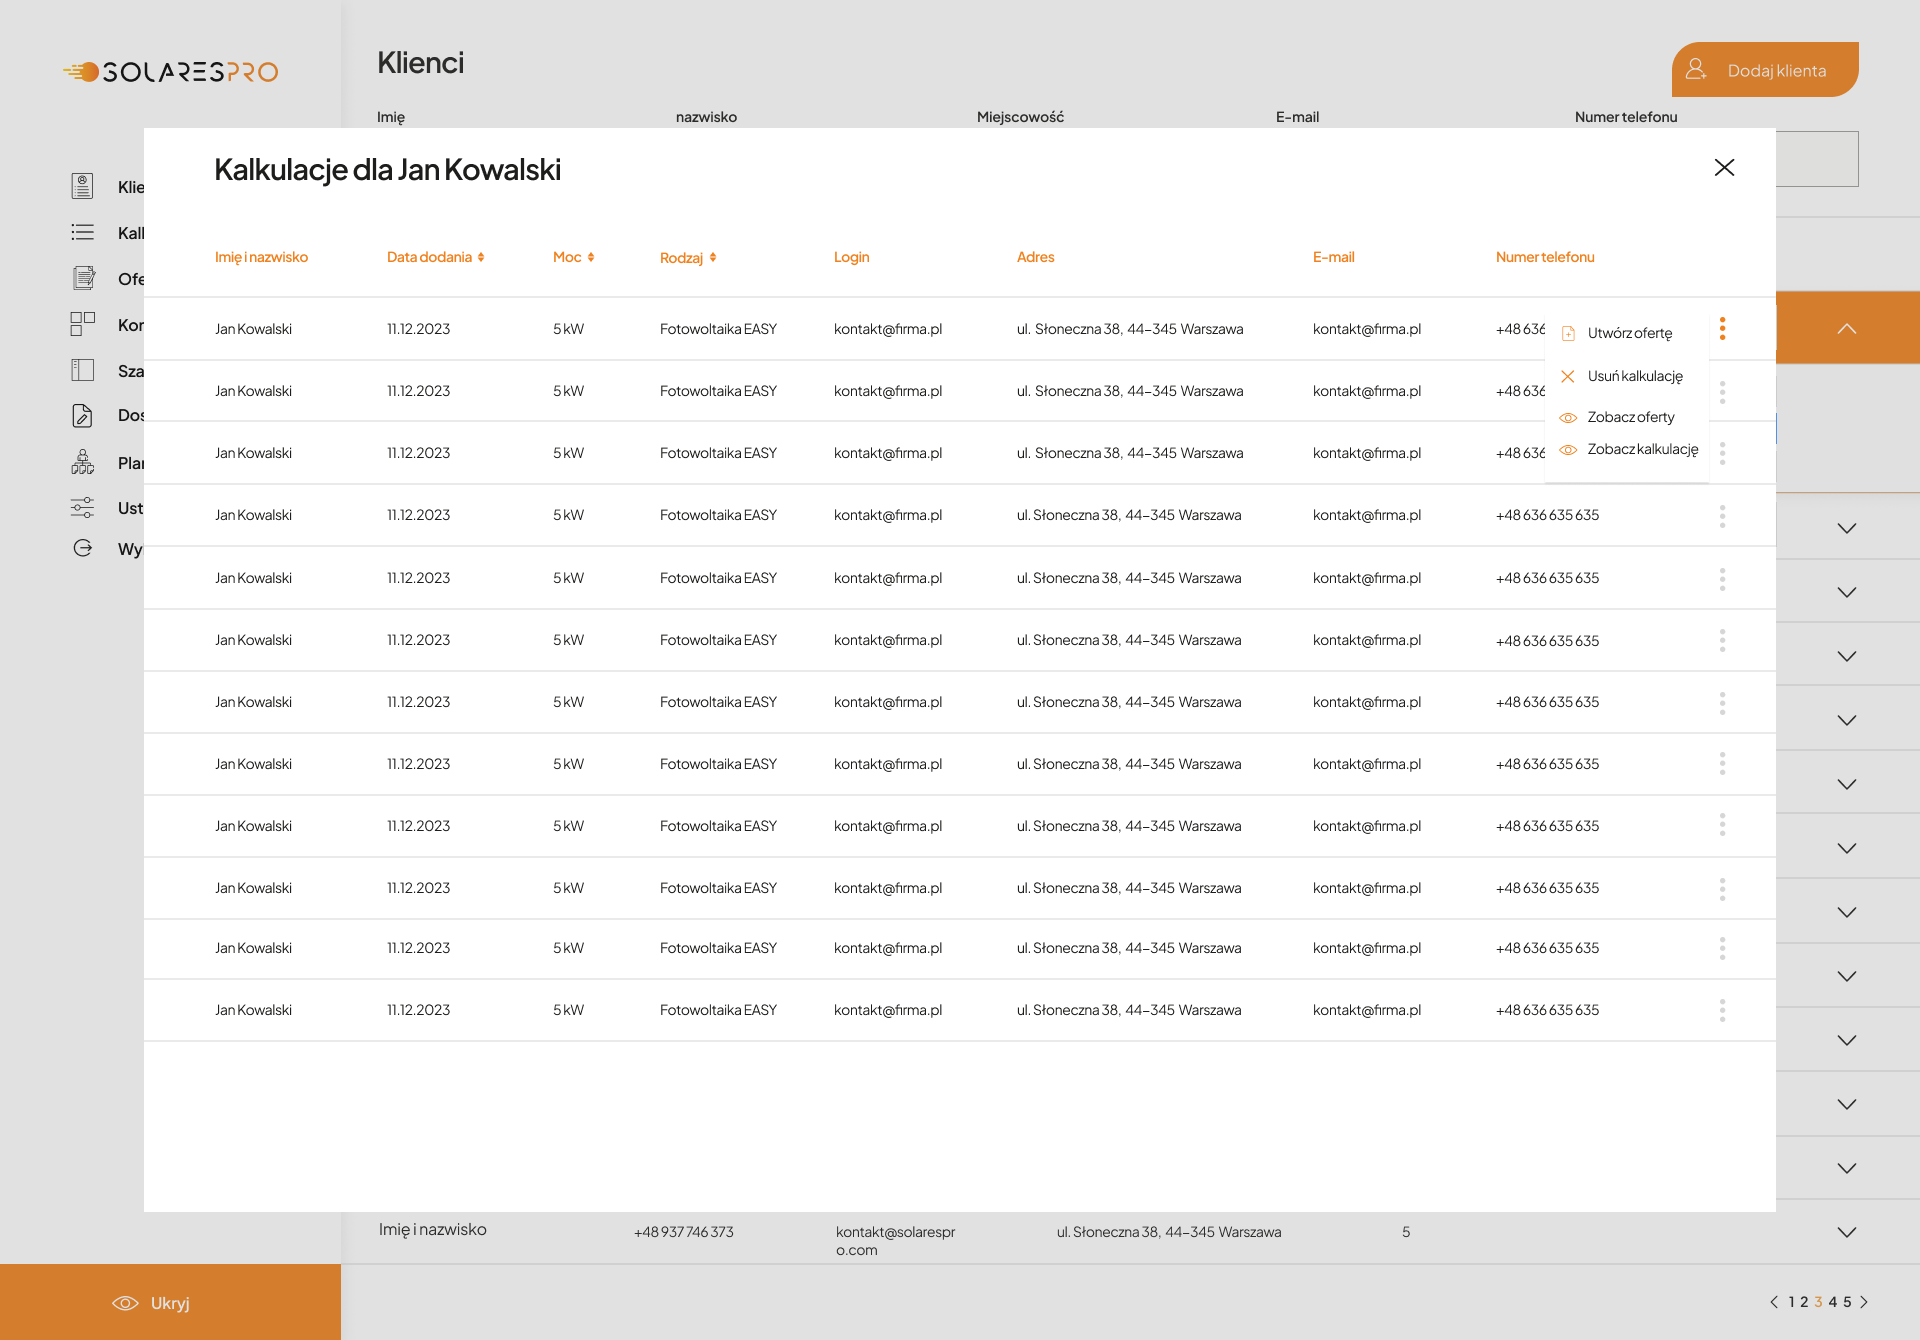
Task: Click the Klienci sidebar icon
Action: point(83,186)
